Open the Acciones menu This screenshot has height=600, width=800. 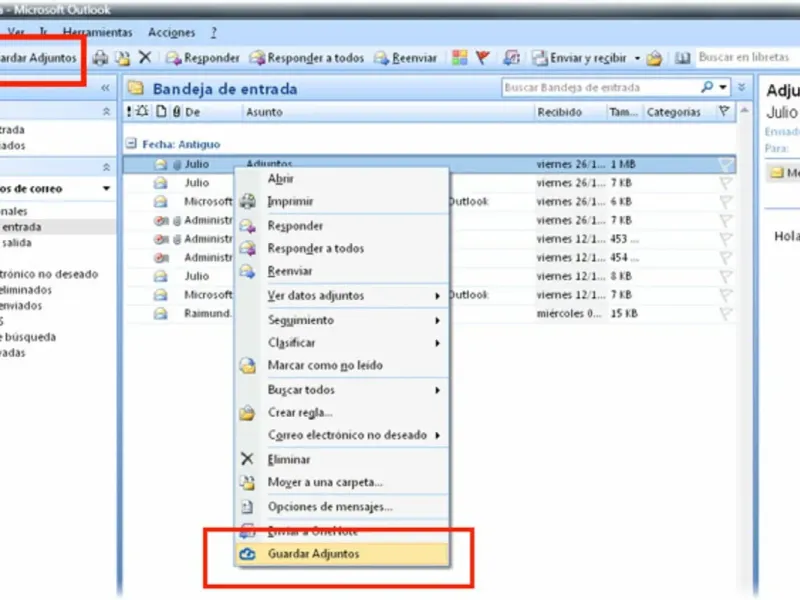click(x=171, y=32)
